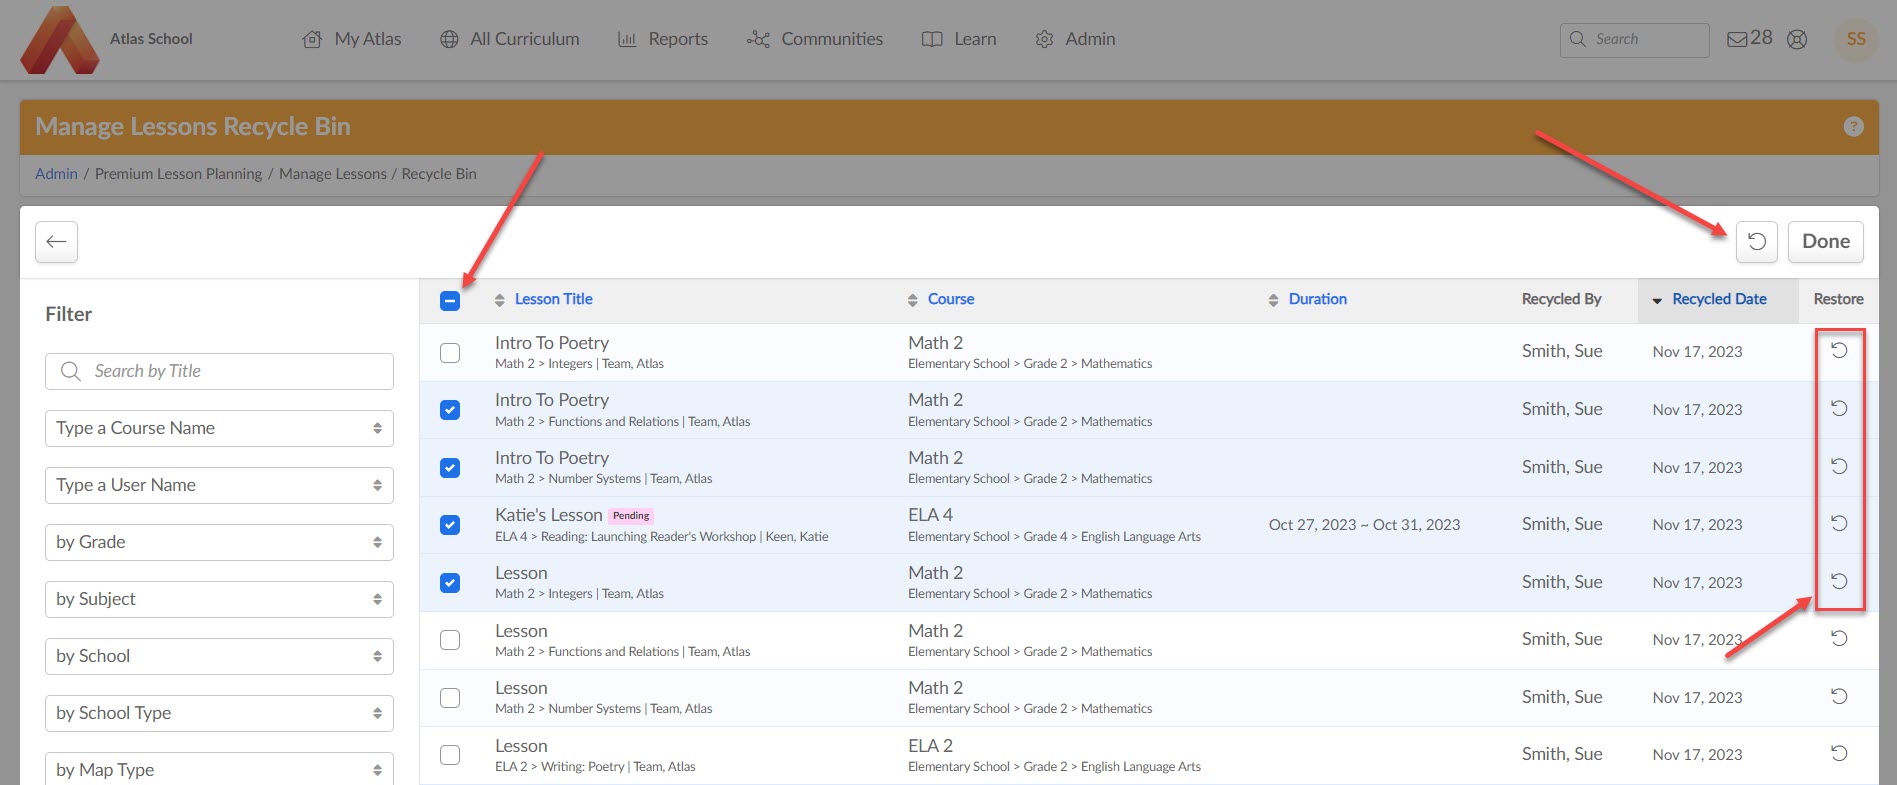
Task: Check Intro To Poetry Integers row checkbox
Action: pos(450,352)
